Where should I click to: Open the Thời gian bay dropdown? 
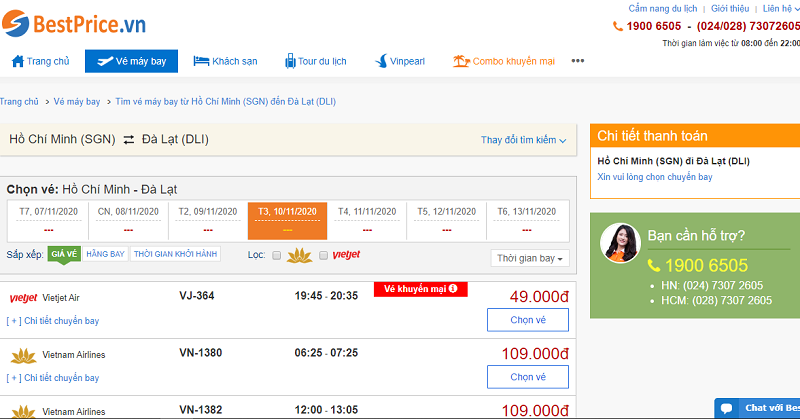(530, 258)
